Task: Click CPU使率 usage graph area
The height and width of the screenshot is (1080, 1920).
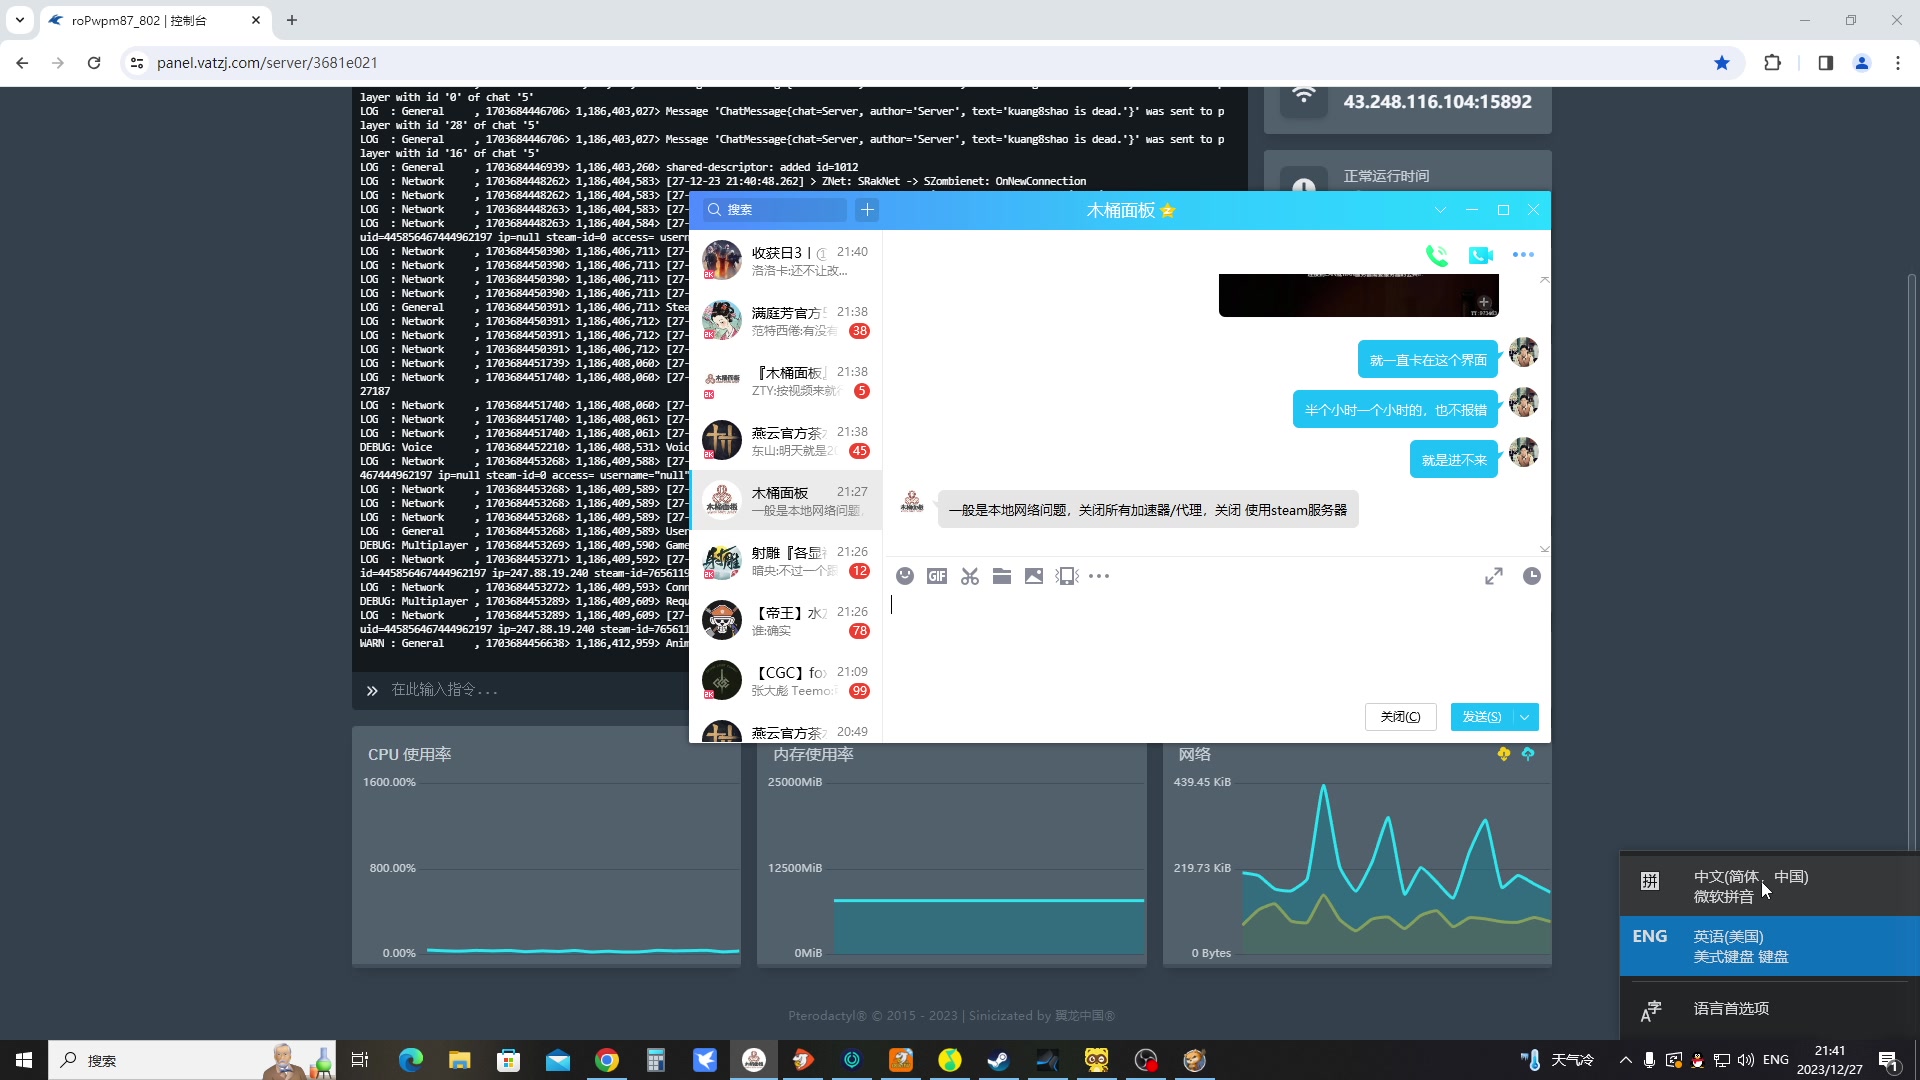Action: point(547,864)
